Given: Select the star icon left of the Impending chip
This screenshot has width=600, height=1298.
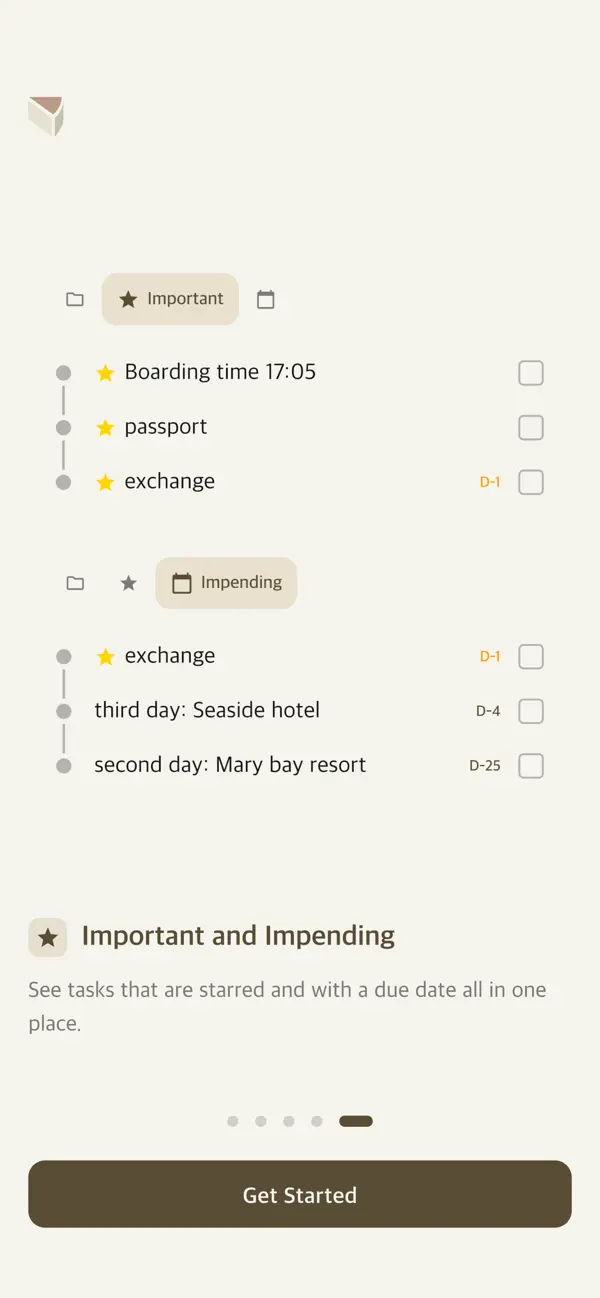Looking at the screenshot, I should coord(128,582).
